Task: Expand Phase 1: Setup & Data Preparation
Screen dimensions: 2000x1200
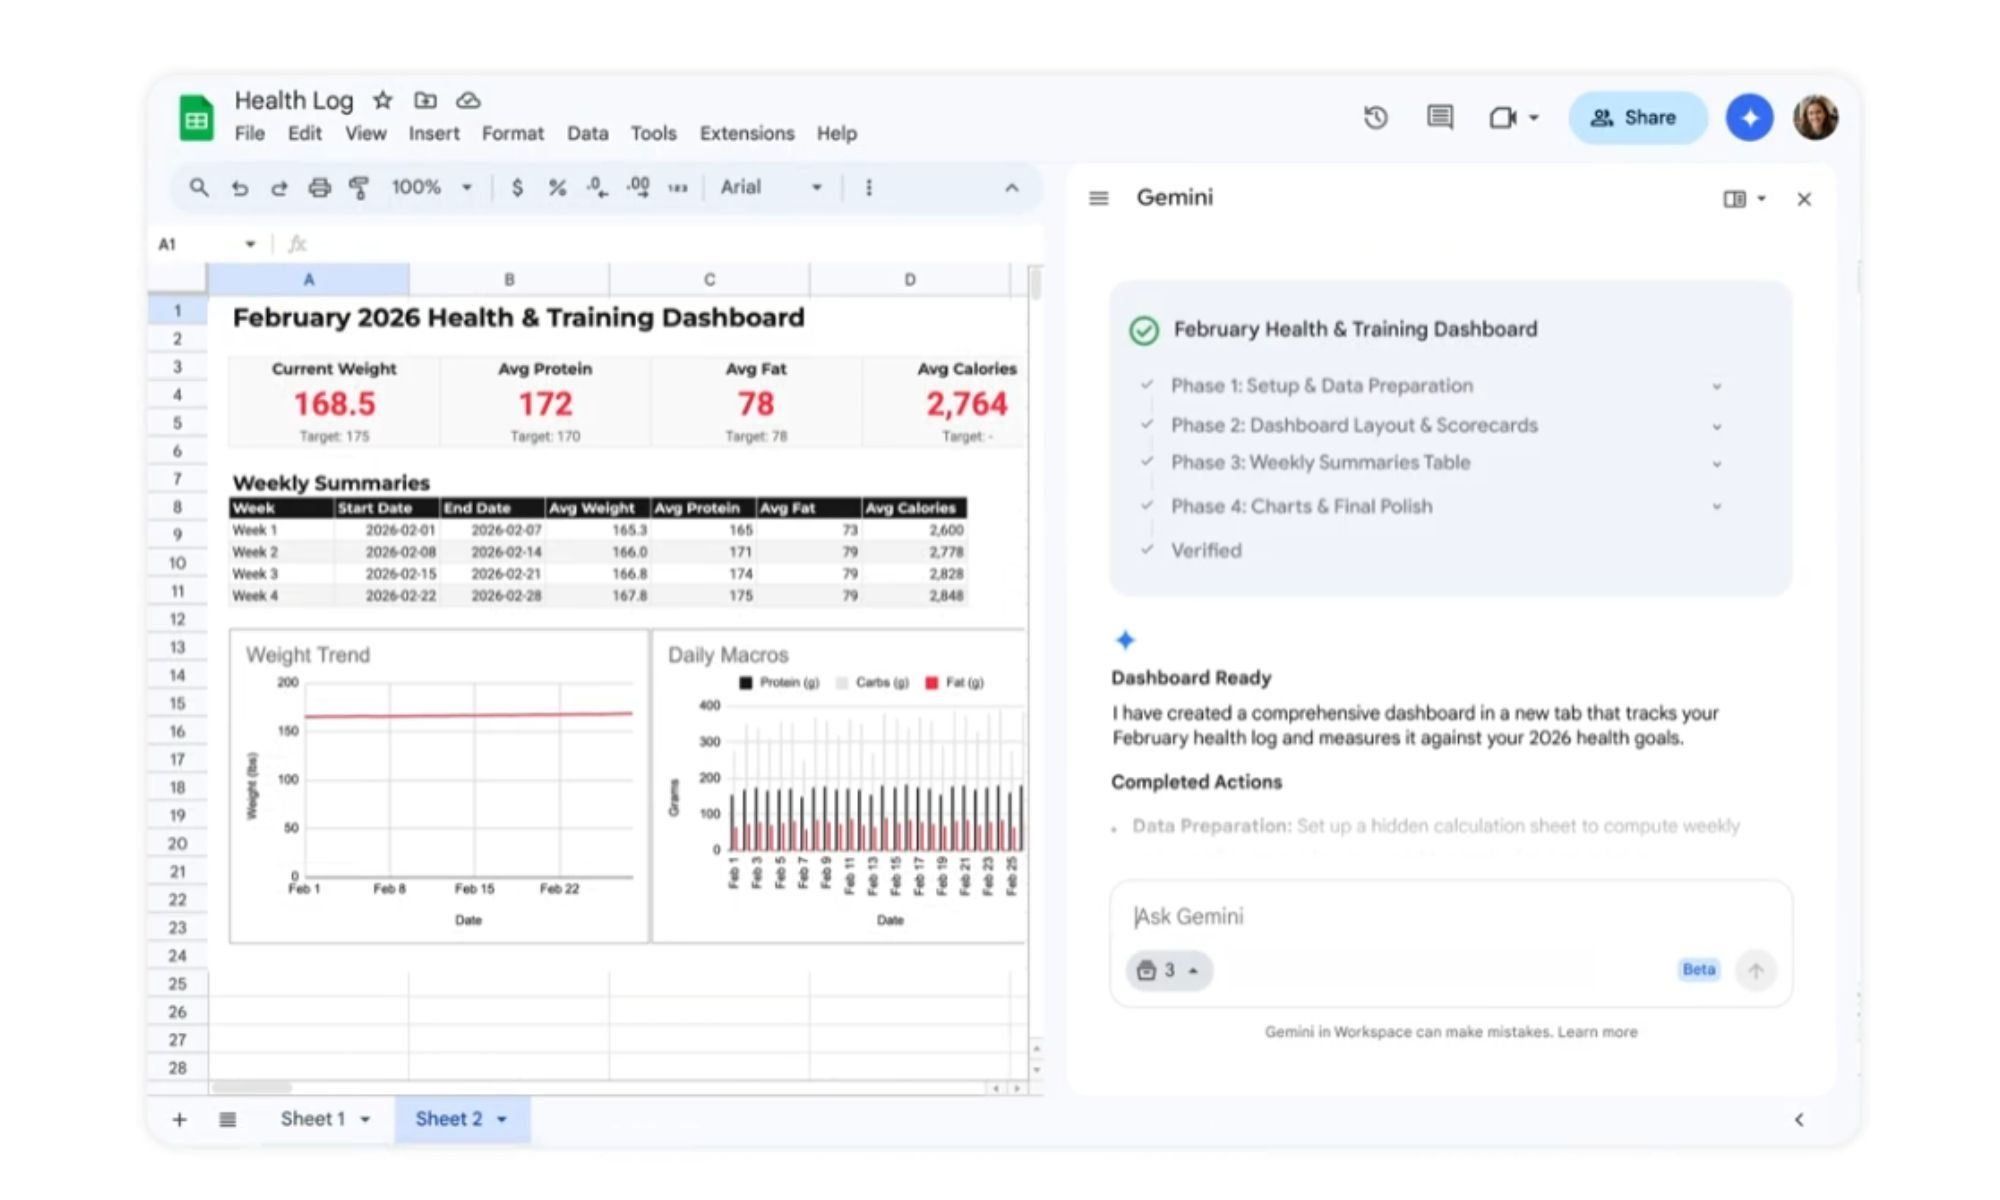Action: 1717,385
